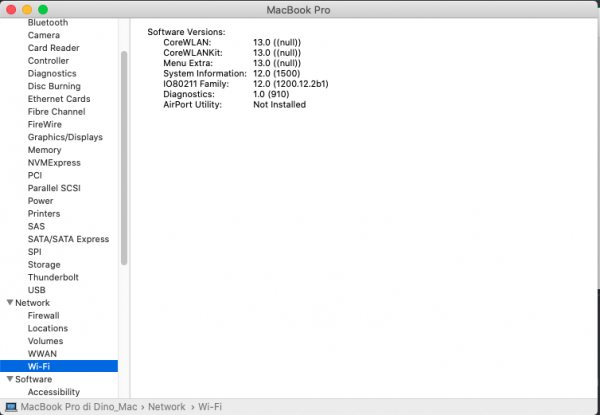Click the 'CoreWLAN:' label
The height and width of the screenshot is (415, 600).
(187, 42)
